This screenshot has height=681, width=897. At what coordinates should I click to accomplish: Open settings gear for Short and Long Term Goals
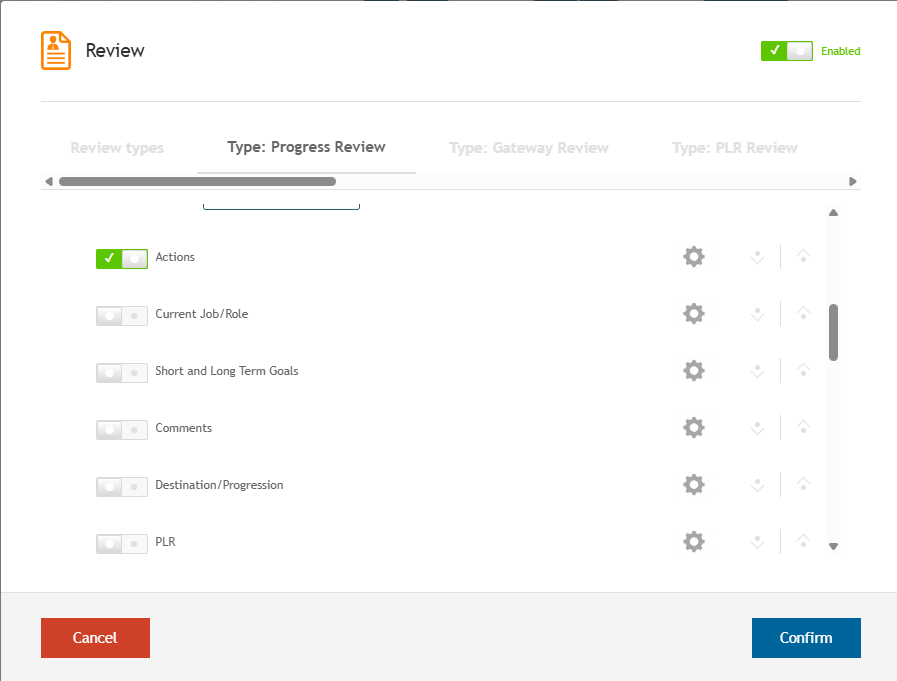(694, 371)
